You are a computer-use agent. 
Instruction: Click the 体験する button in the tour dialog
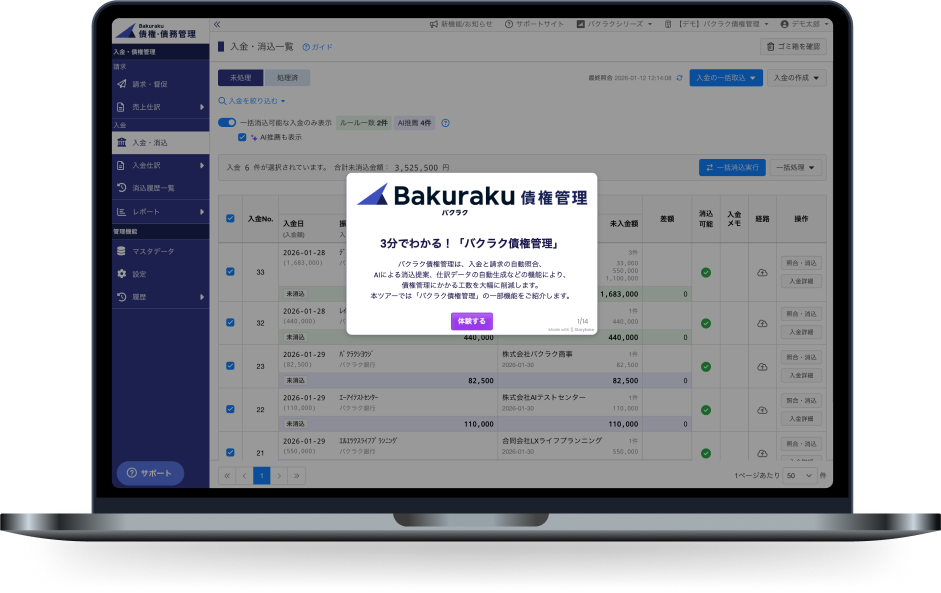point(472,321)
